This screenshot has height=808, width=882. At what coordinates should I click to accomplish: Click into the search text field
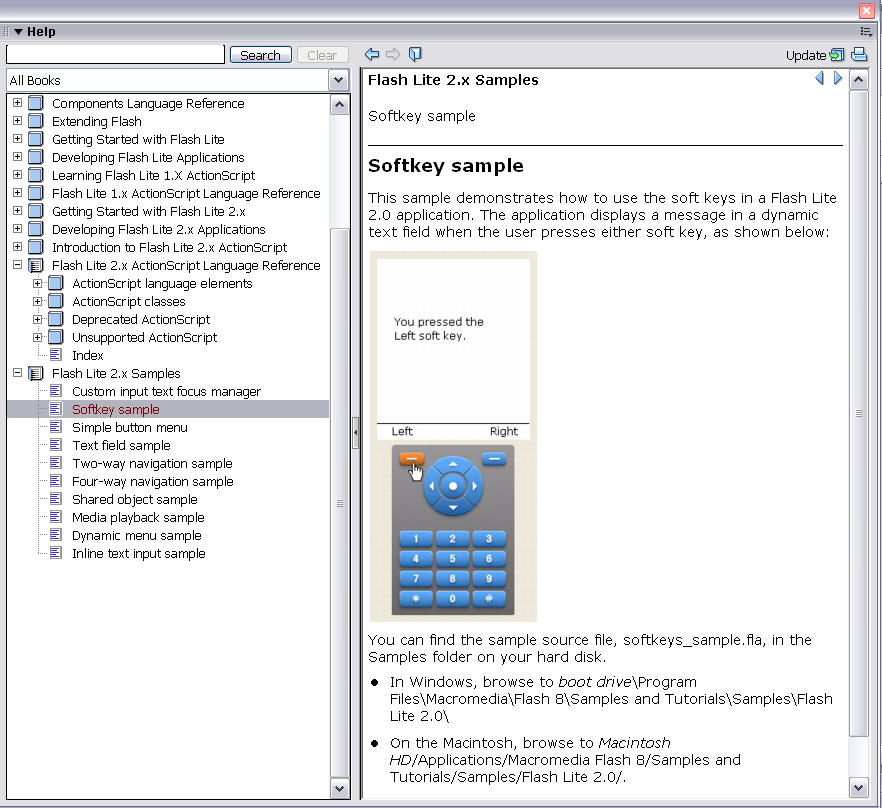point(115,55)
